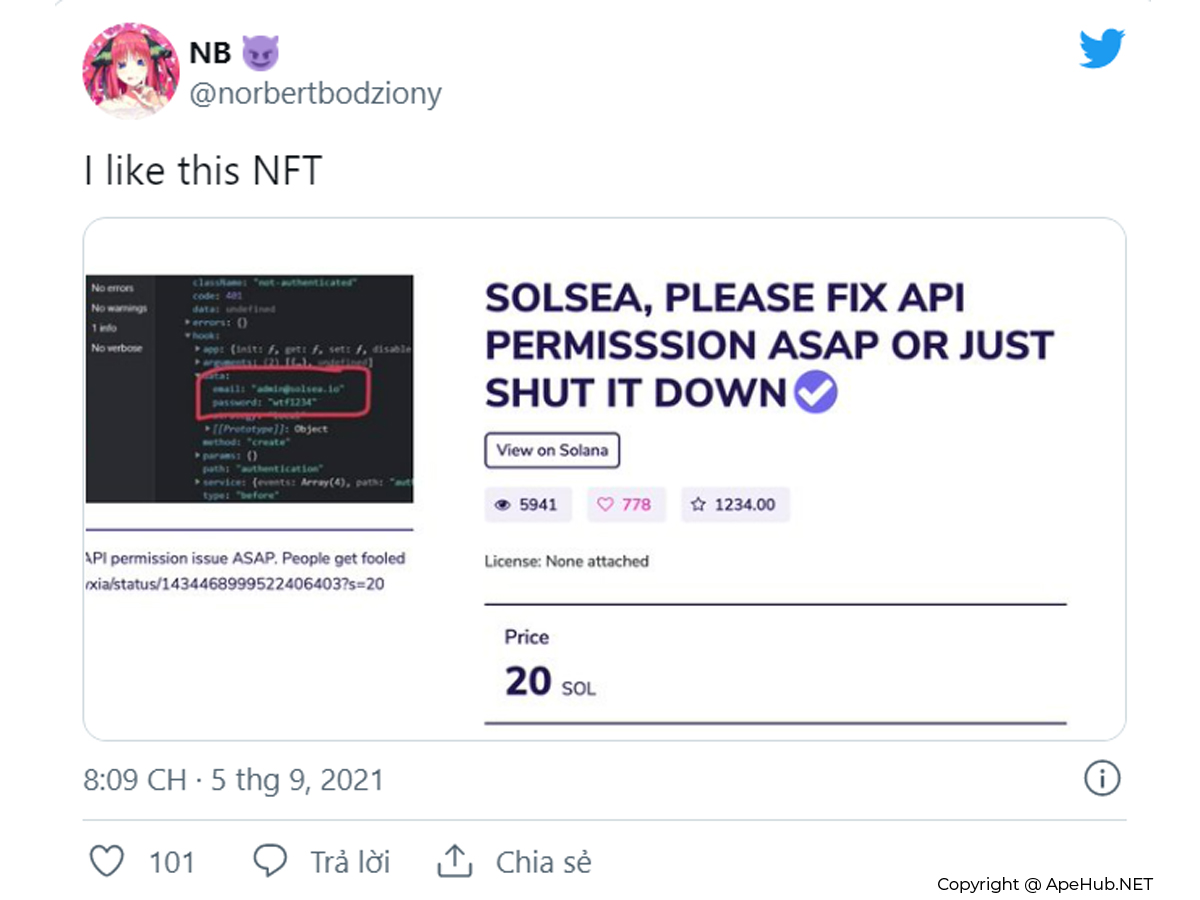The height and width of the screenshot is (900, 1200).
Task: Select the 'No errors' console filter
Action: (112, 288)
